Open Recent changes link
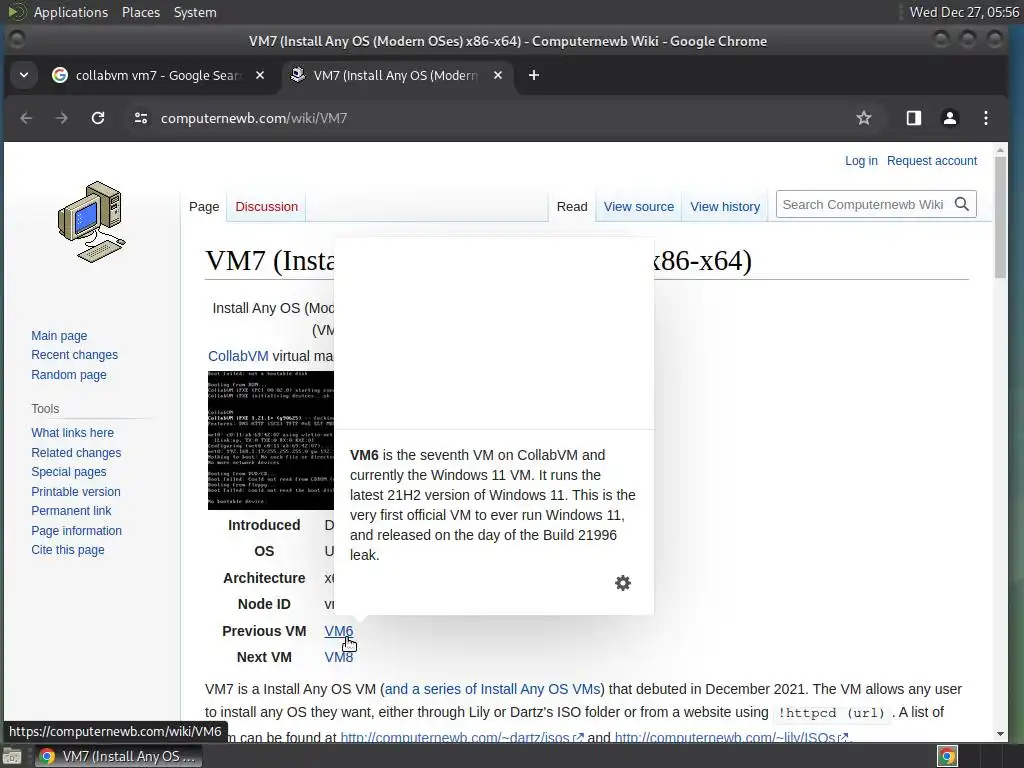1024x768 pixels. (74, 355)
